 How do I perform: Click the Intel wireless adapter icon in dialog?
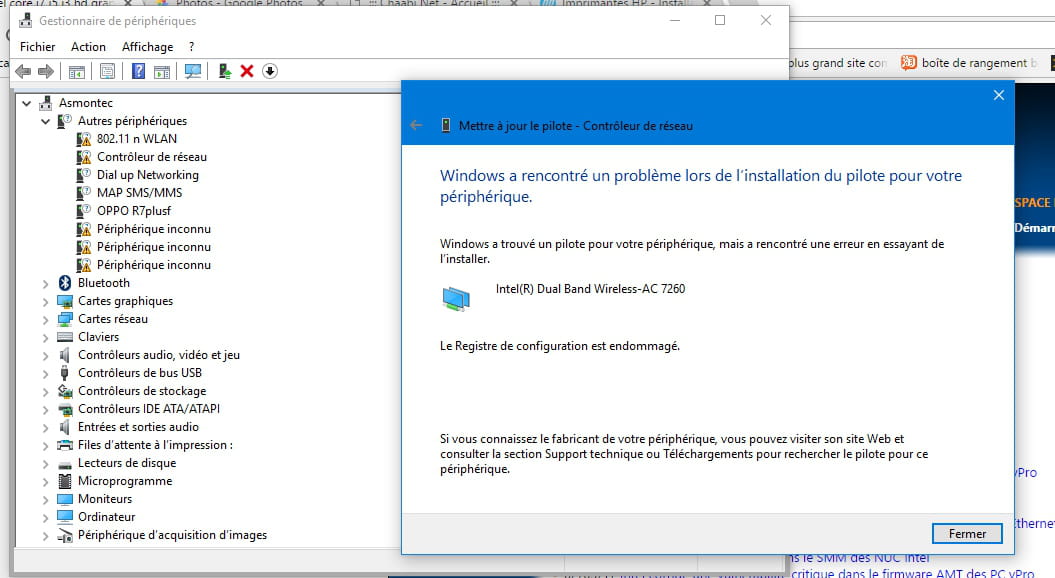[x=456, y=298]
